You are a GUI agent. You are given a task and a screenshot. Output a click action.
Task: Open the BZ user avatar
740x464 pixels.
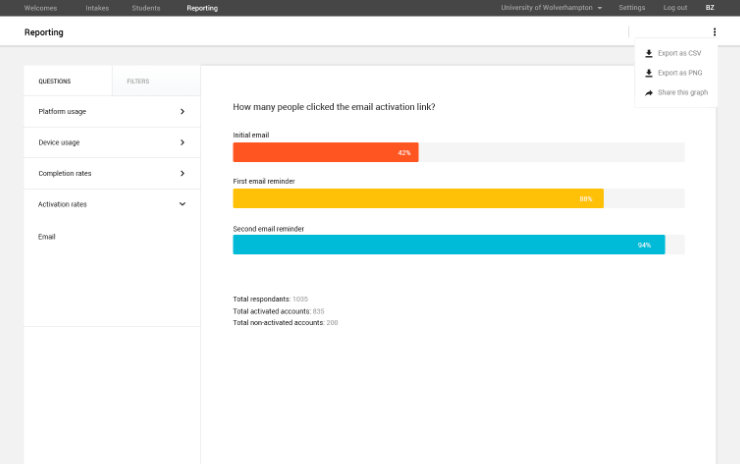710,8
